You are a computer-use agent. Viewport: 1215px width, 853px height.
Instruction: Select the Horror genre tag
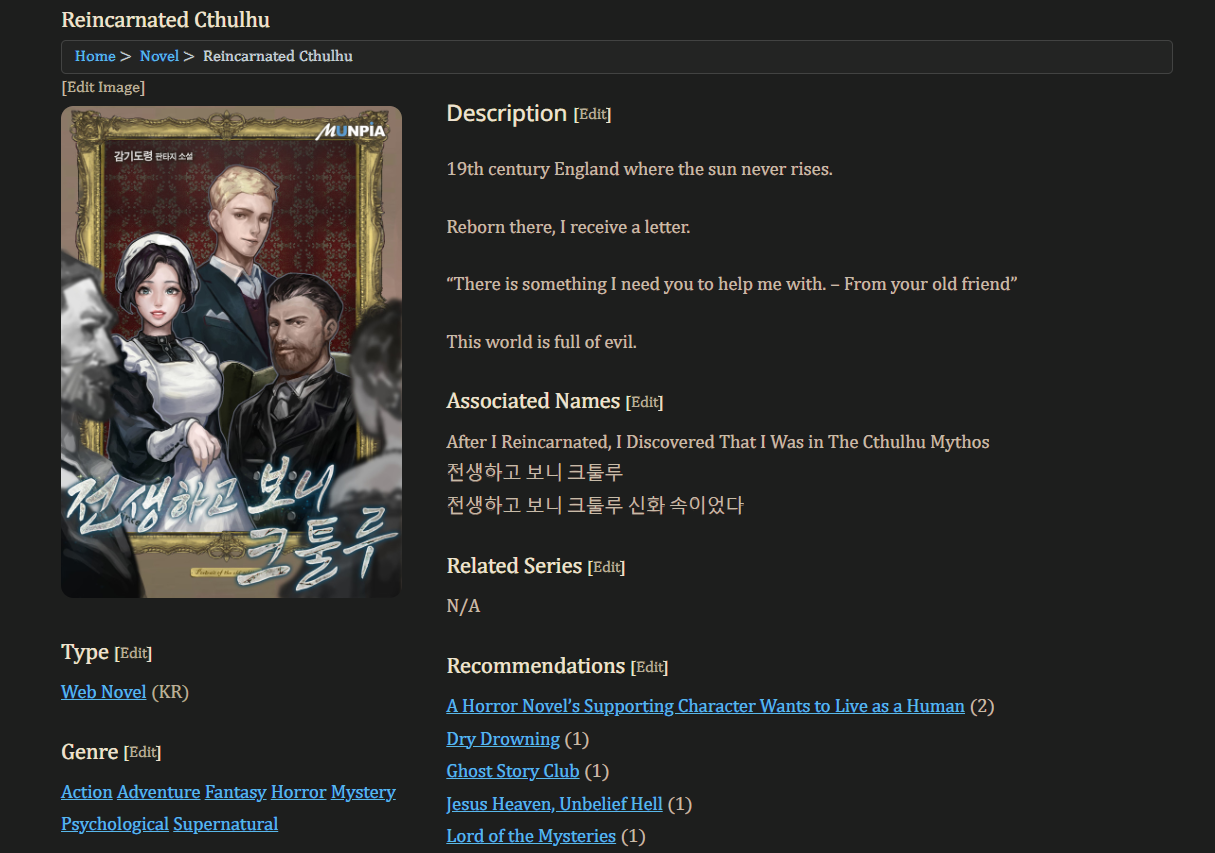pos(299,792)
